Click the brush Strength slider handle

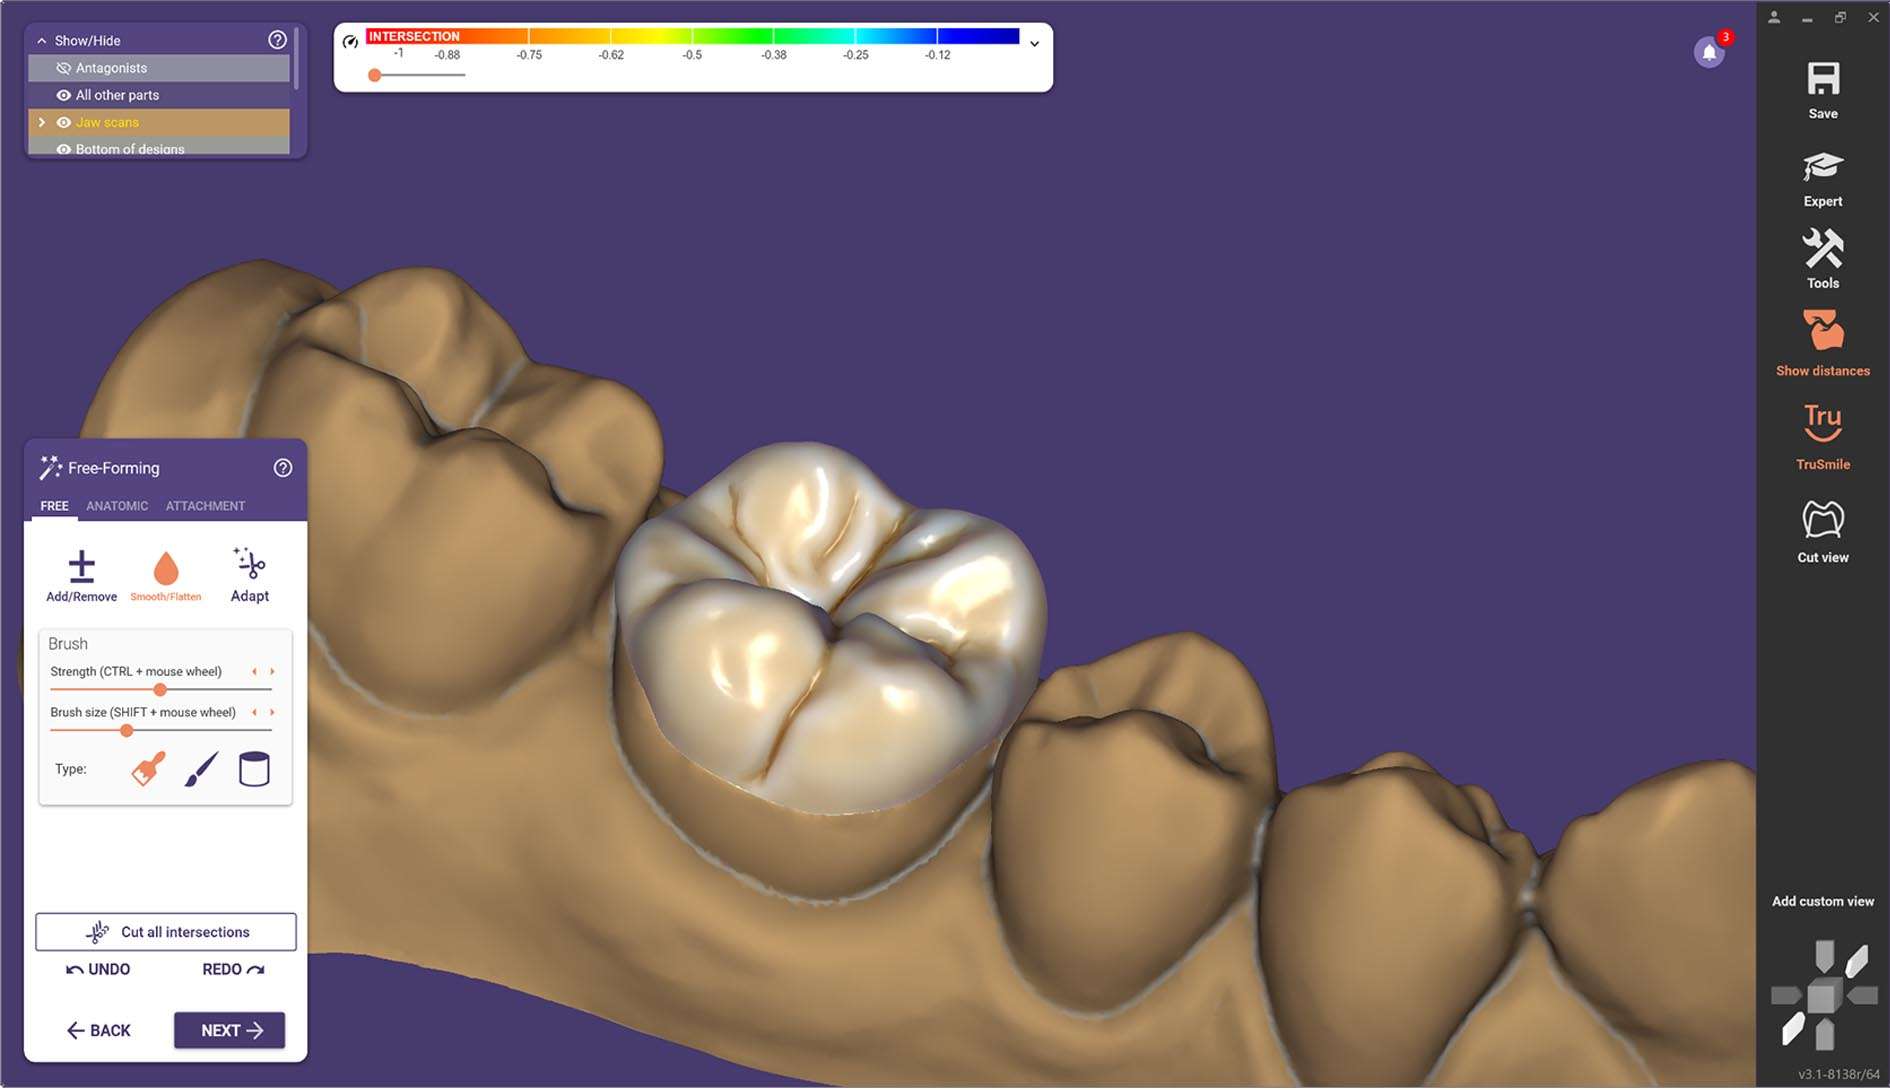point(160,690)
